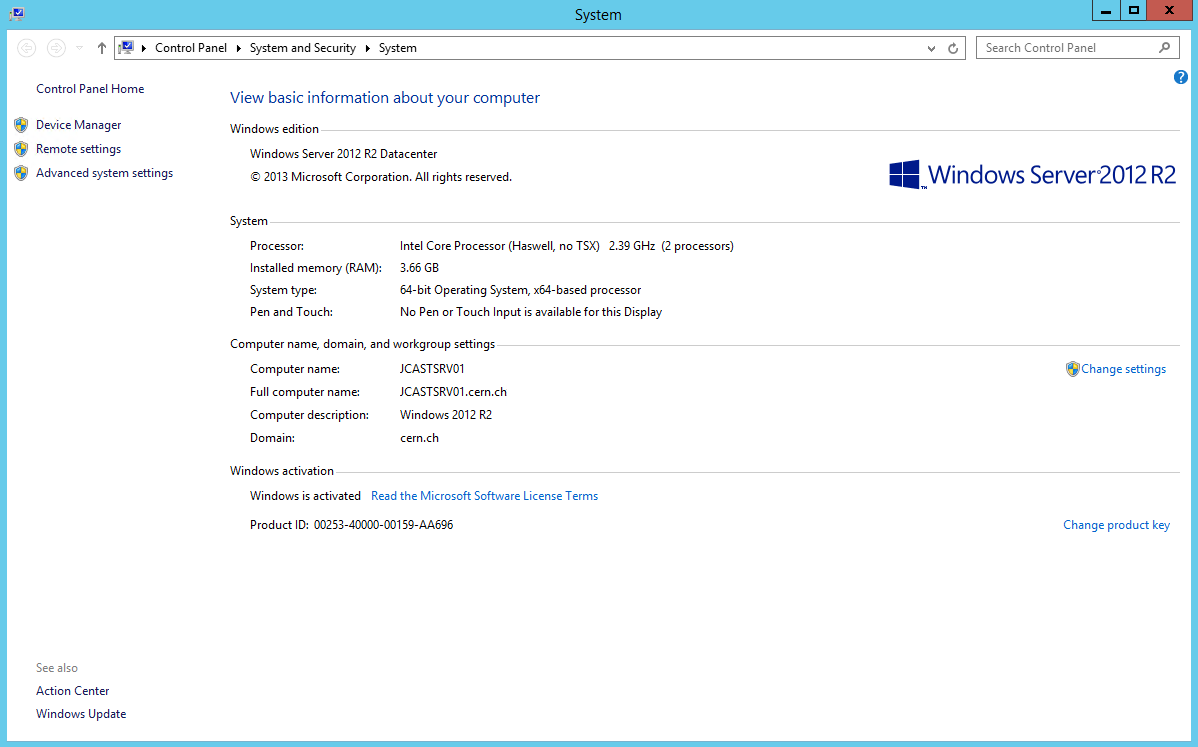Click the Windows is activated text

pos(306,496)
